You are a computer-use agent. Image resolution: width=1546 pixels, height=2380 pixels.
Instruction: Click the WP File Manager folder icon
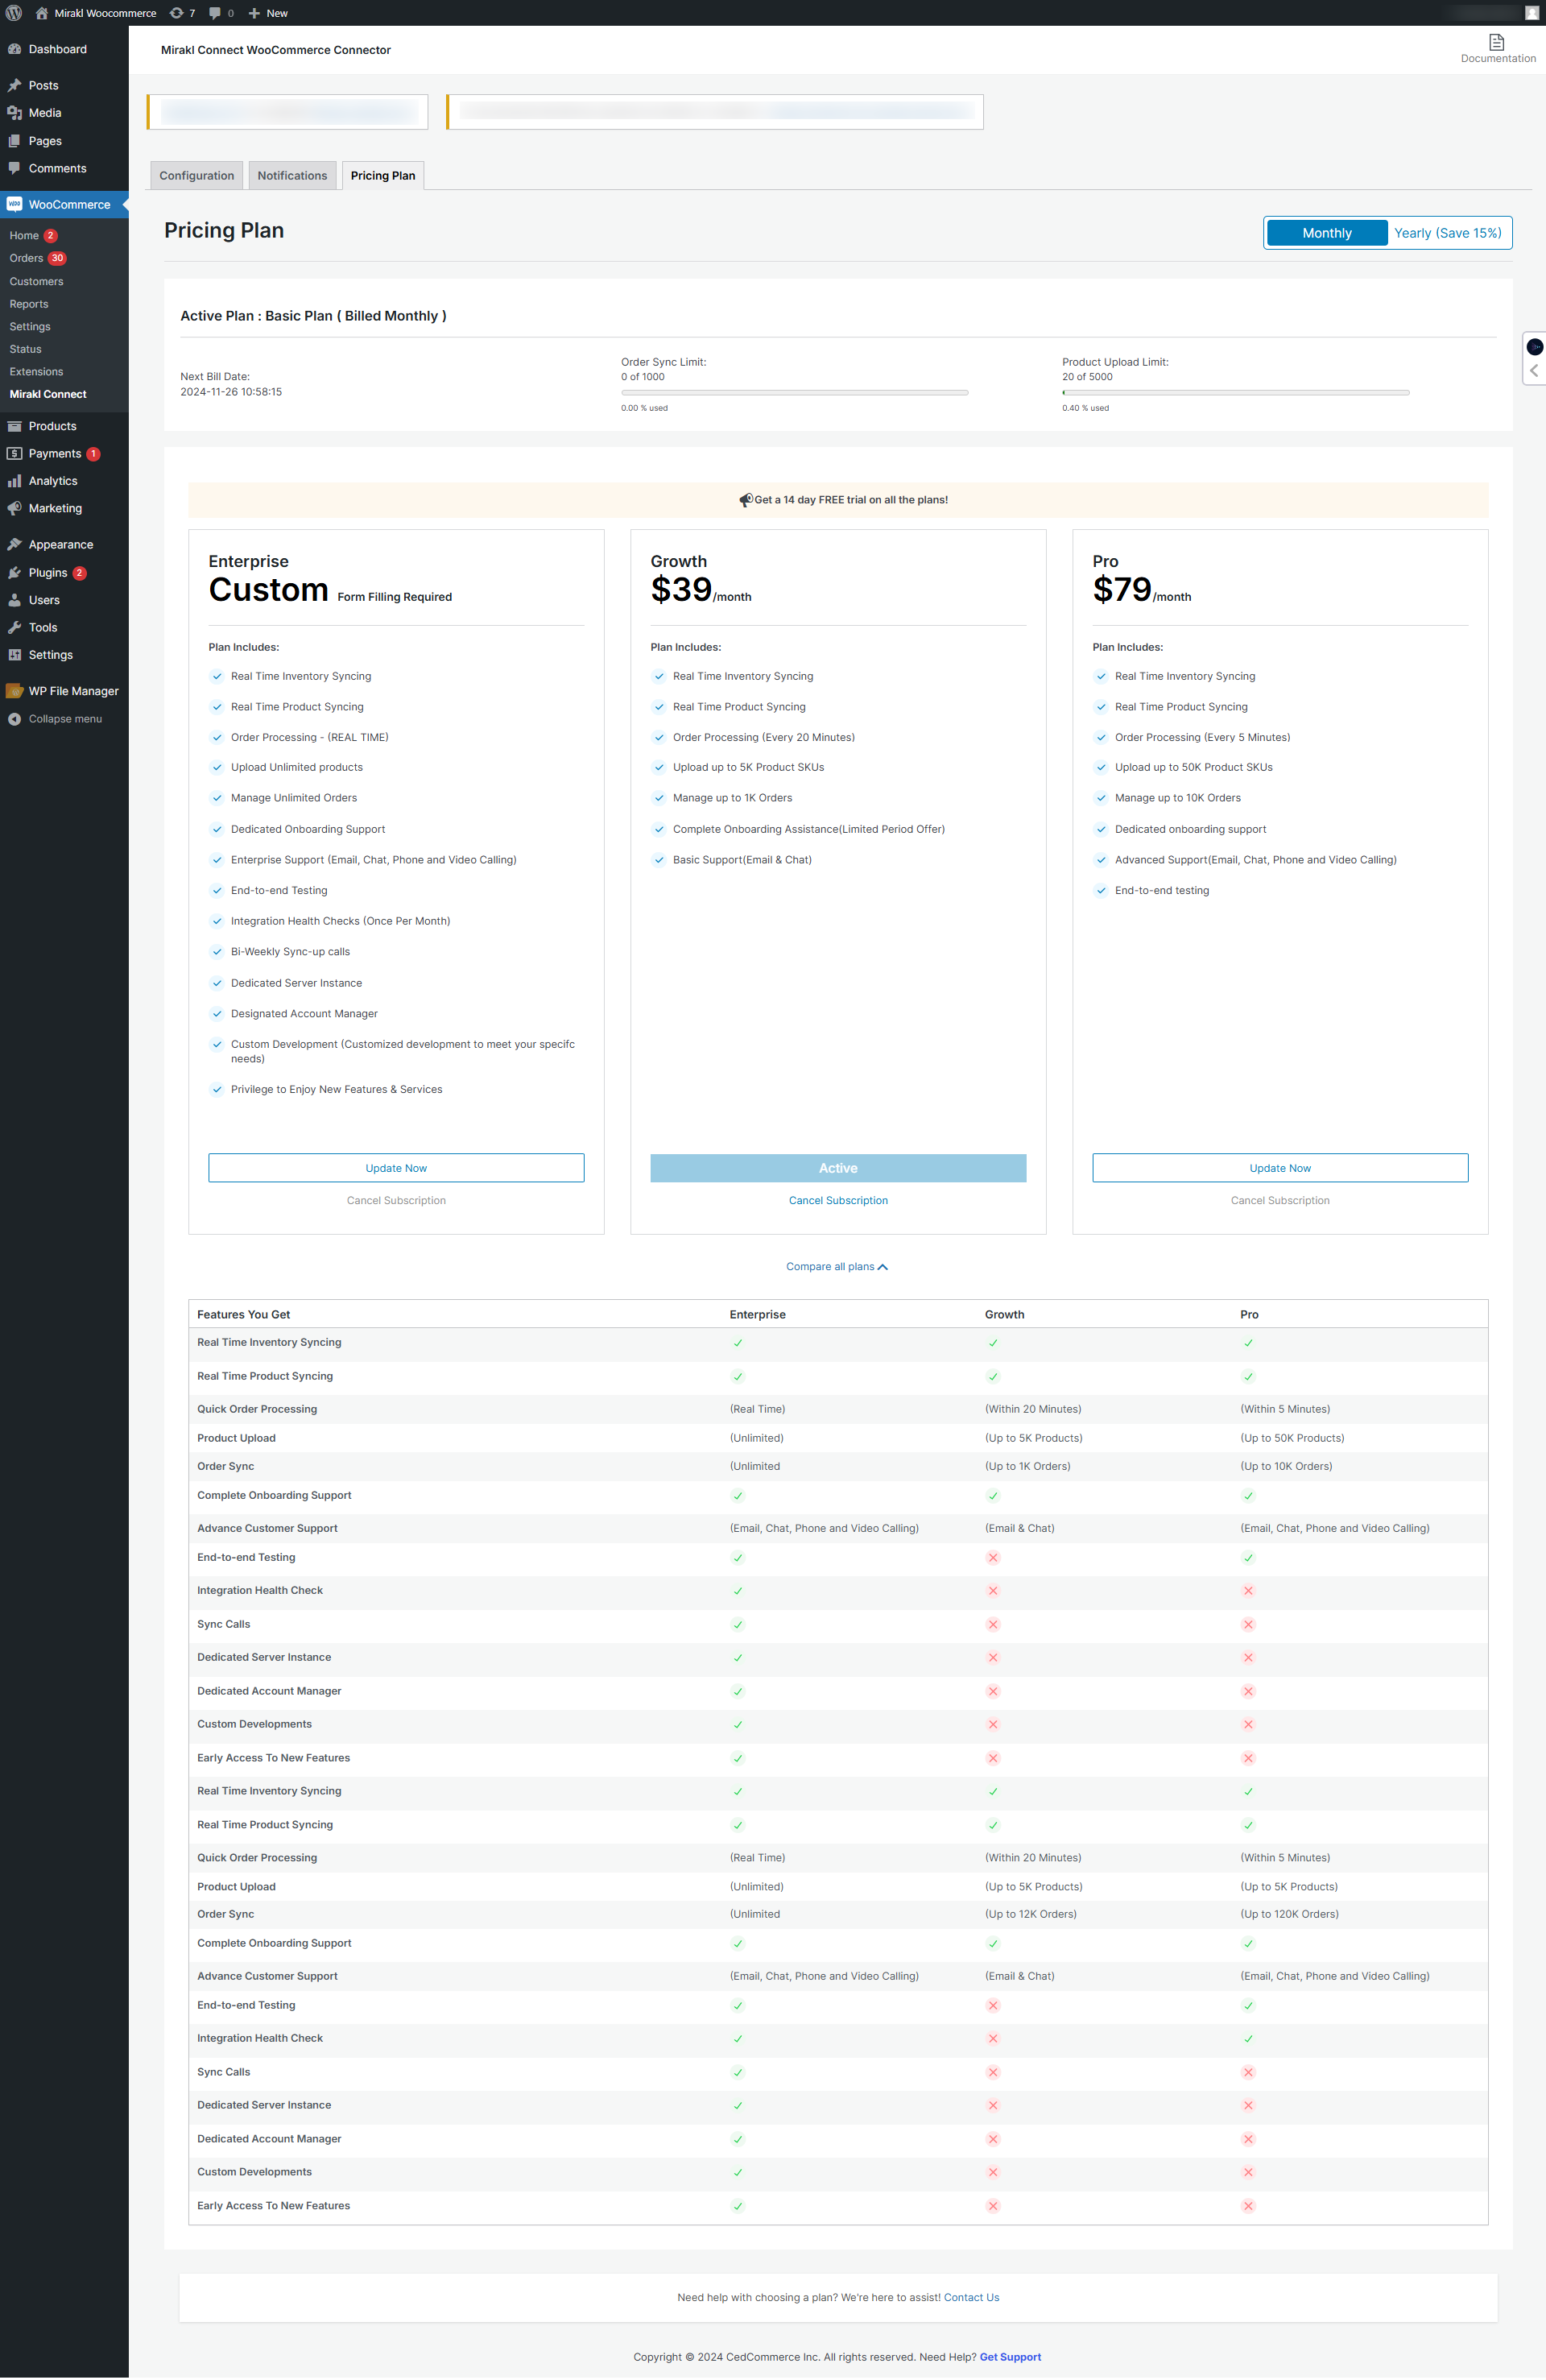coord(14,691)
